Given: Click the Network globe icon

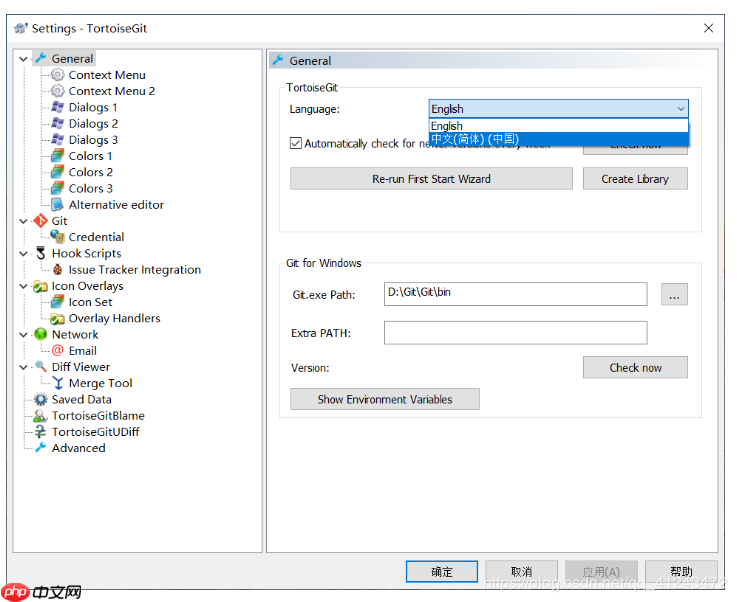Looking at the screenshot, I should [x=41, y=334].
